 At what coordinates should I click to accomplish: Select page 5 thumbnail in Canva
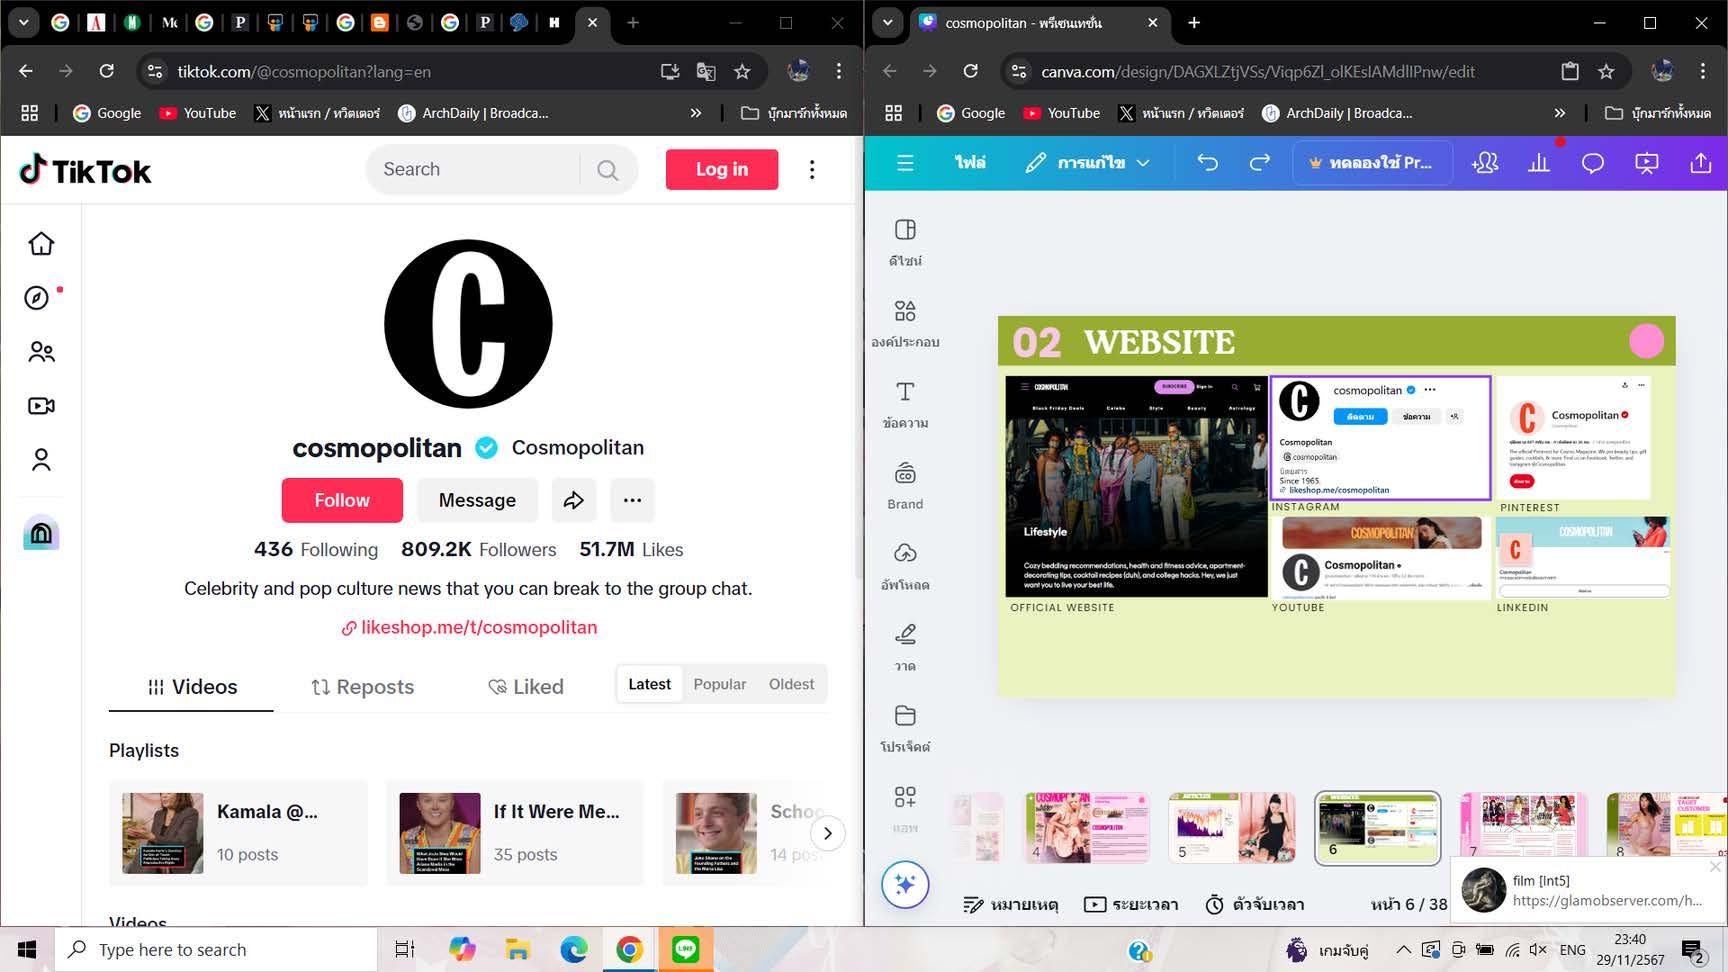1232,827
